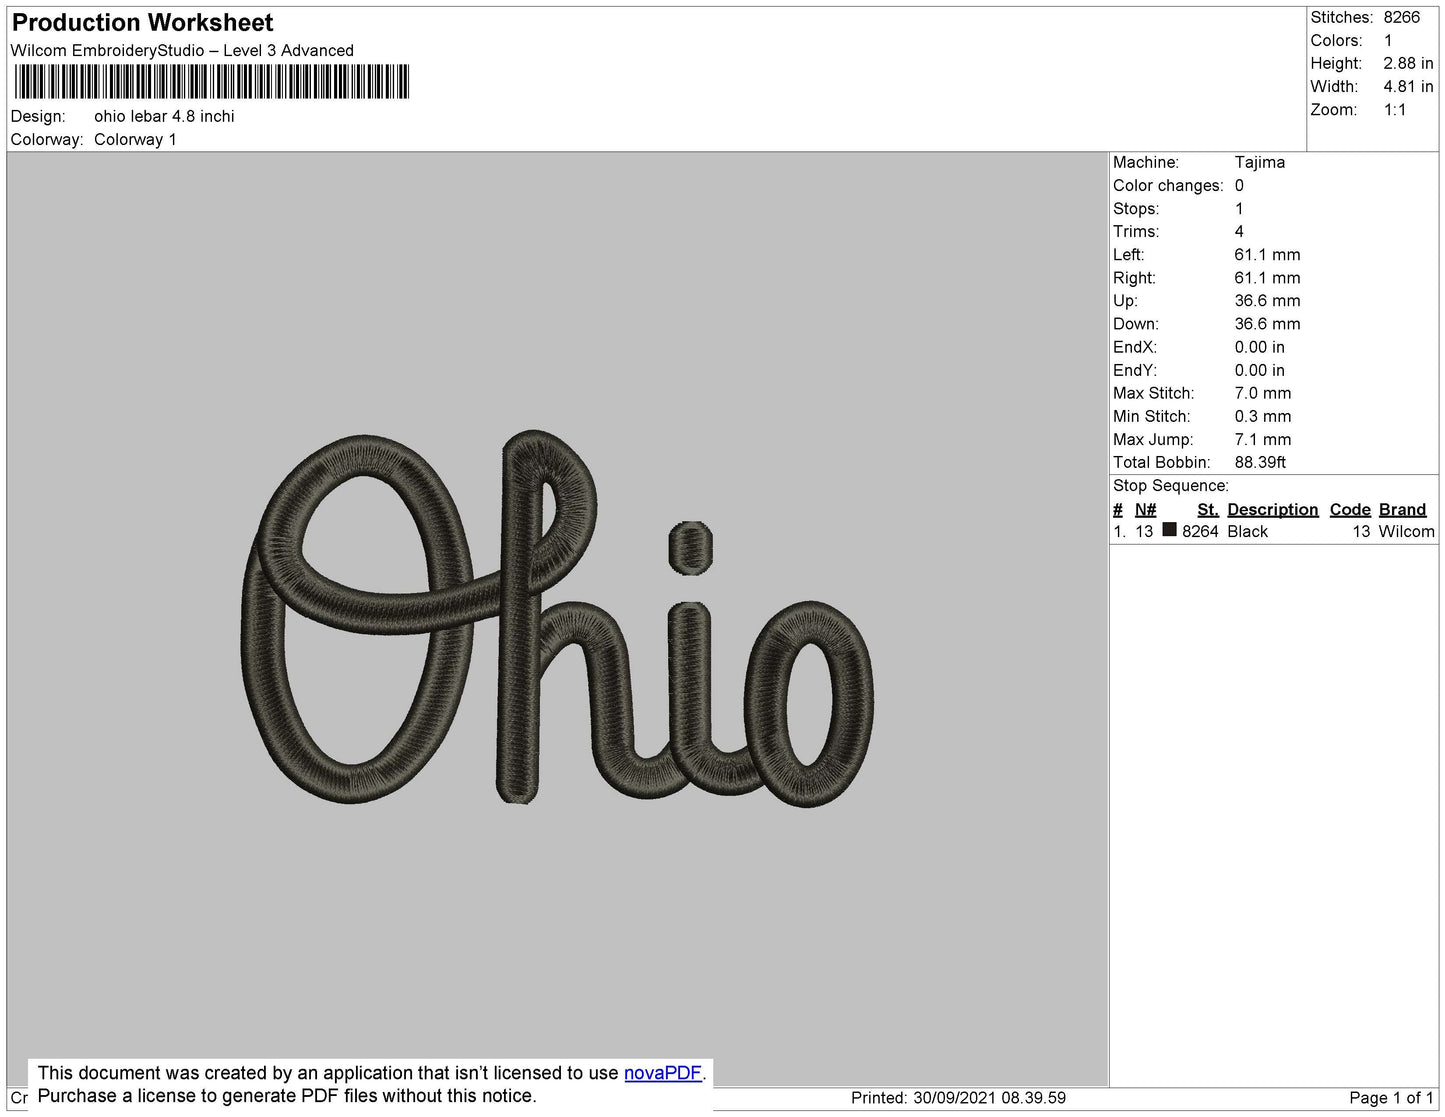This screenshot has width=1445, height=1117.
Task: Click the Height value '2.88 in'
Action: pos(1408,63)
